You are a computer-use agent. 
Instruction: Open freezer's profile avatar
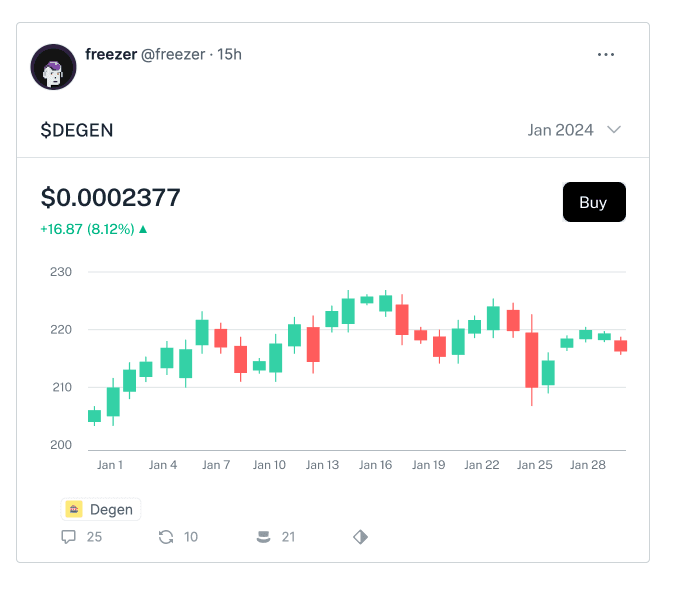click(53, 67)
